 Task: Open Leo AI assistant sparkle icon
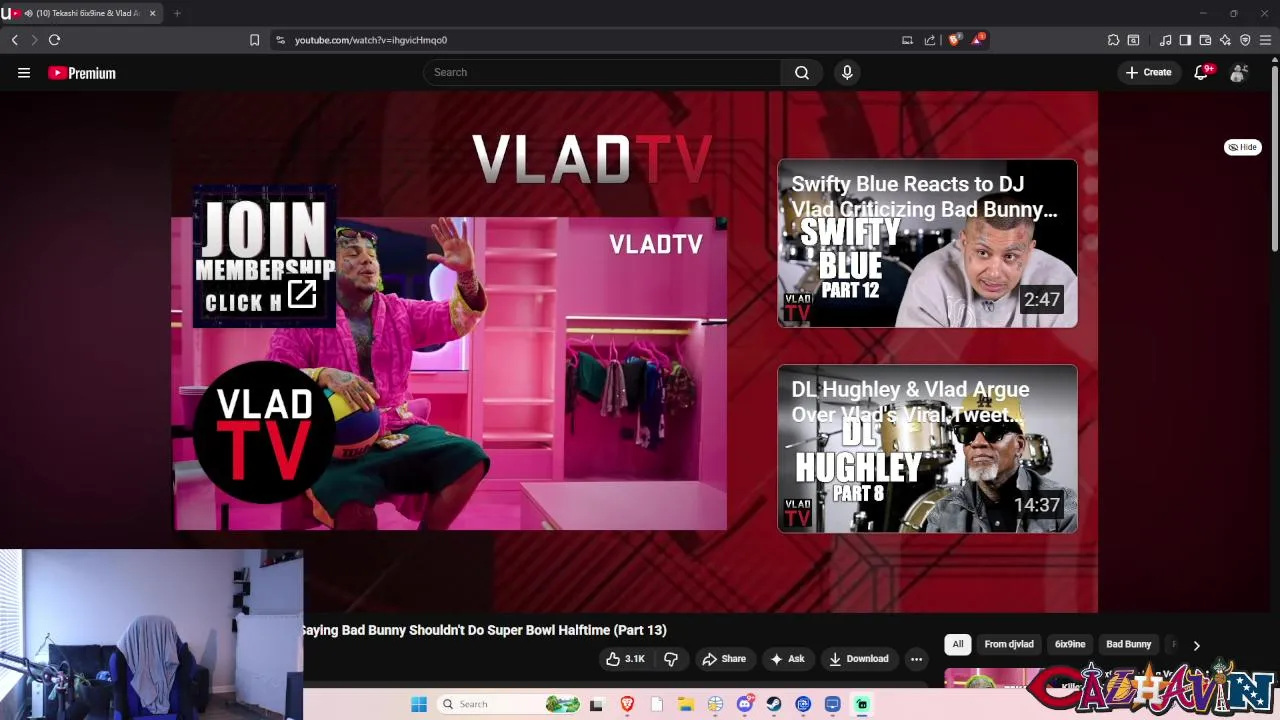[x=1225, y=40]
